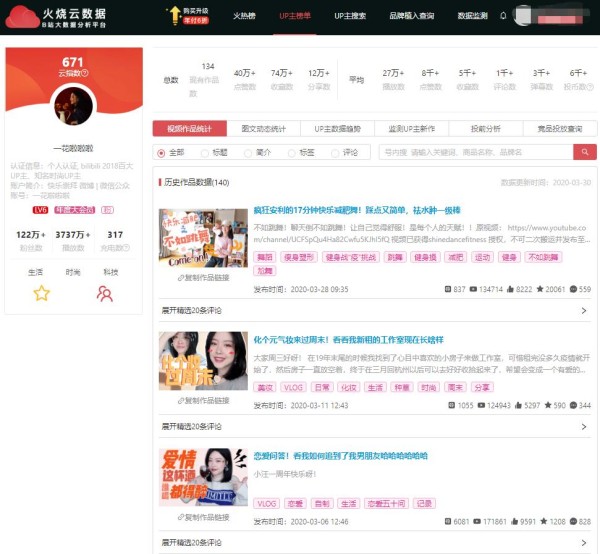
Task: Switch to the 监测UP主新作 tab
Action: (x=412, y=129)
